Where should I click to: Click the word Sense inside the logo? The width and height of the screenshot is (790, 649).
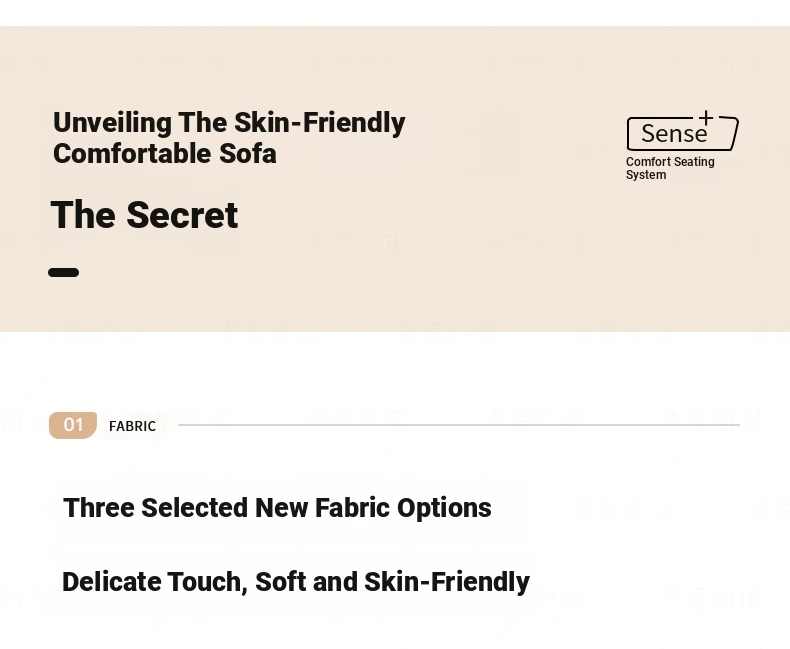(674, 134)
